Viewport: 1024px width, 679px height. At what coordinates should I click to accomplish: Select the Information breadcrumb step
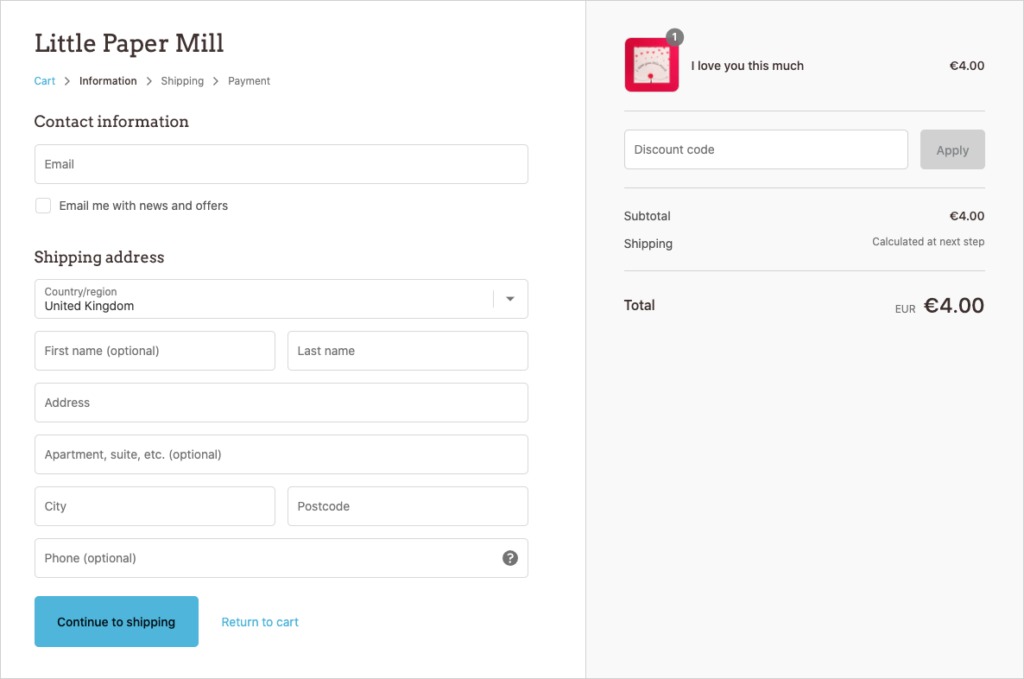pyautogui.click(x=108, y=81)
